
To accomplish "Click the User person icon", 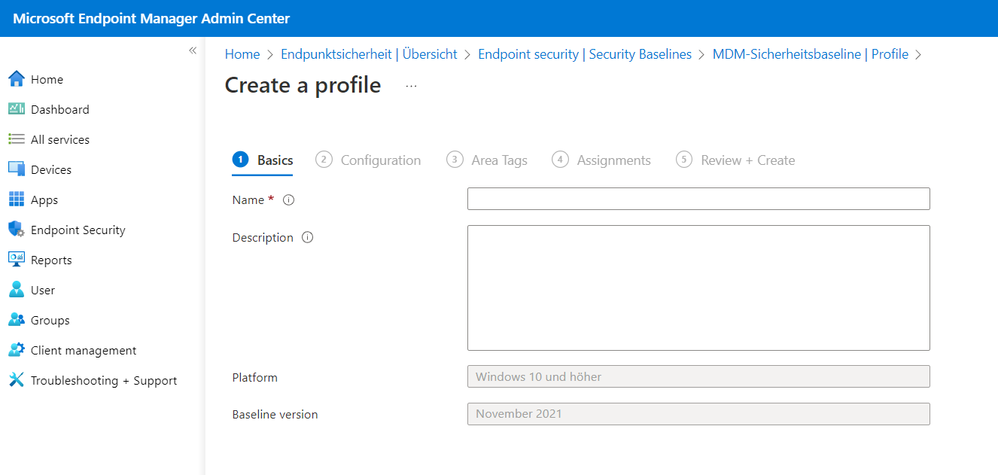I will coord(16,290).
